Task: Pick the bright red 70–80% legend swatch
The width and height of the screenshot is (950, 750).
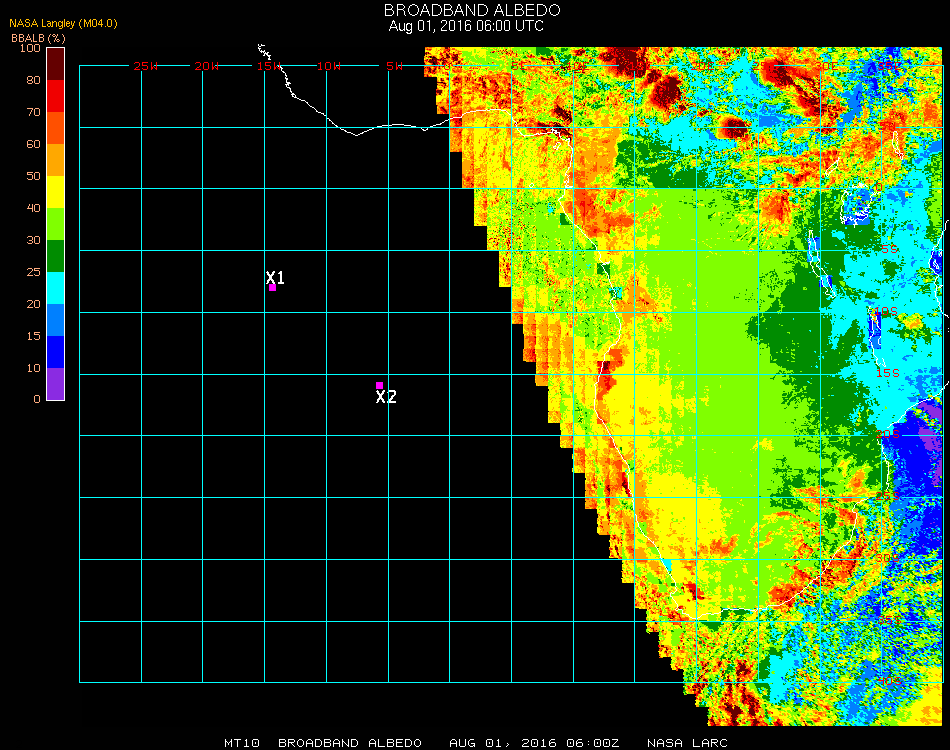Action: click(x=56, y=96)
